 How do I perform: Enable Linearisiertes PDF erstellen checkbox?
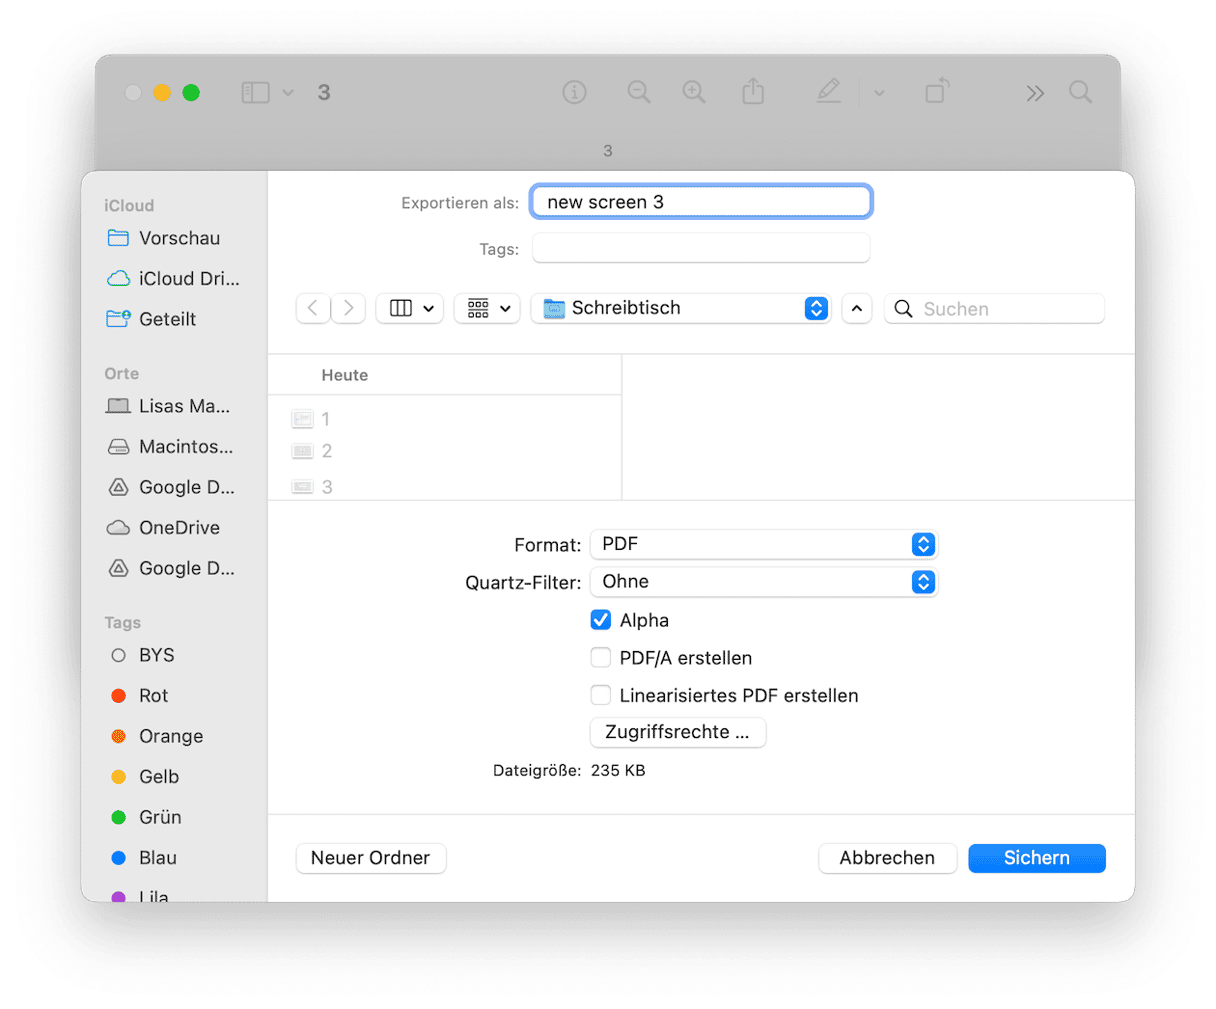[601, 695]
